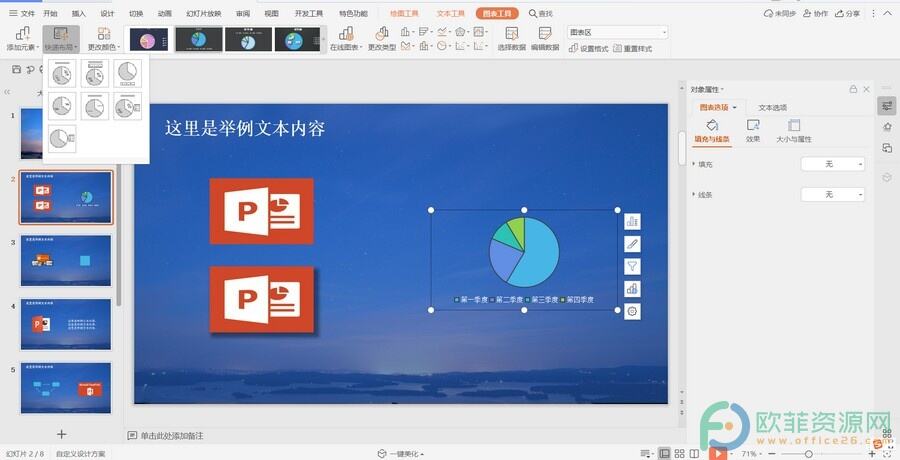Switch to slide sorter grid view
The width and height of the screenshot is (900, 460).
coord(679,454)
